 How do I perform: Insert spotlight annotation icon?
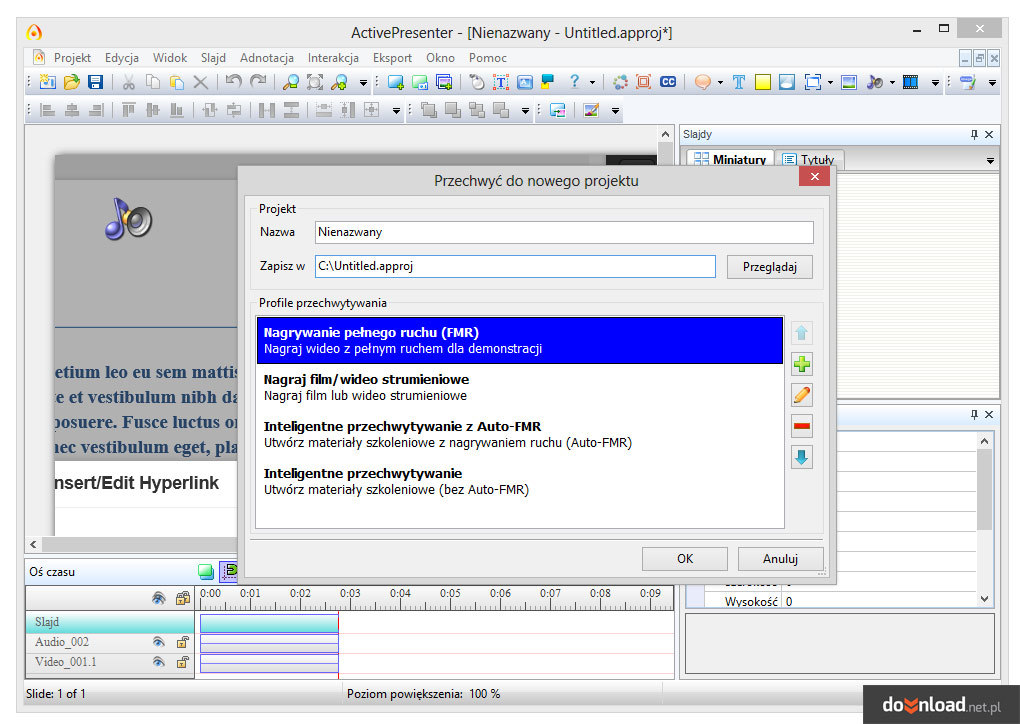click(x=787, y=82)
